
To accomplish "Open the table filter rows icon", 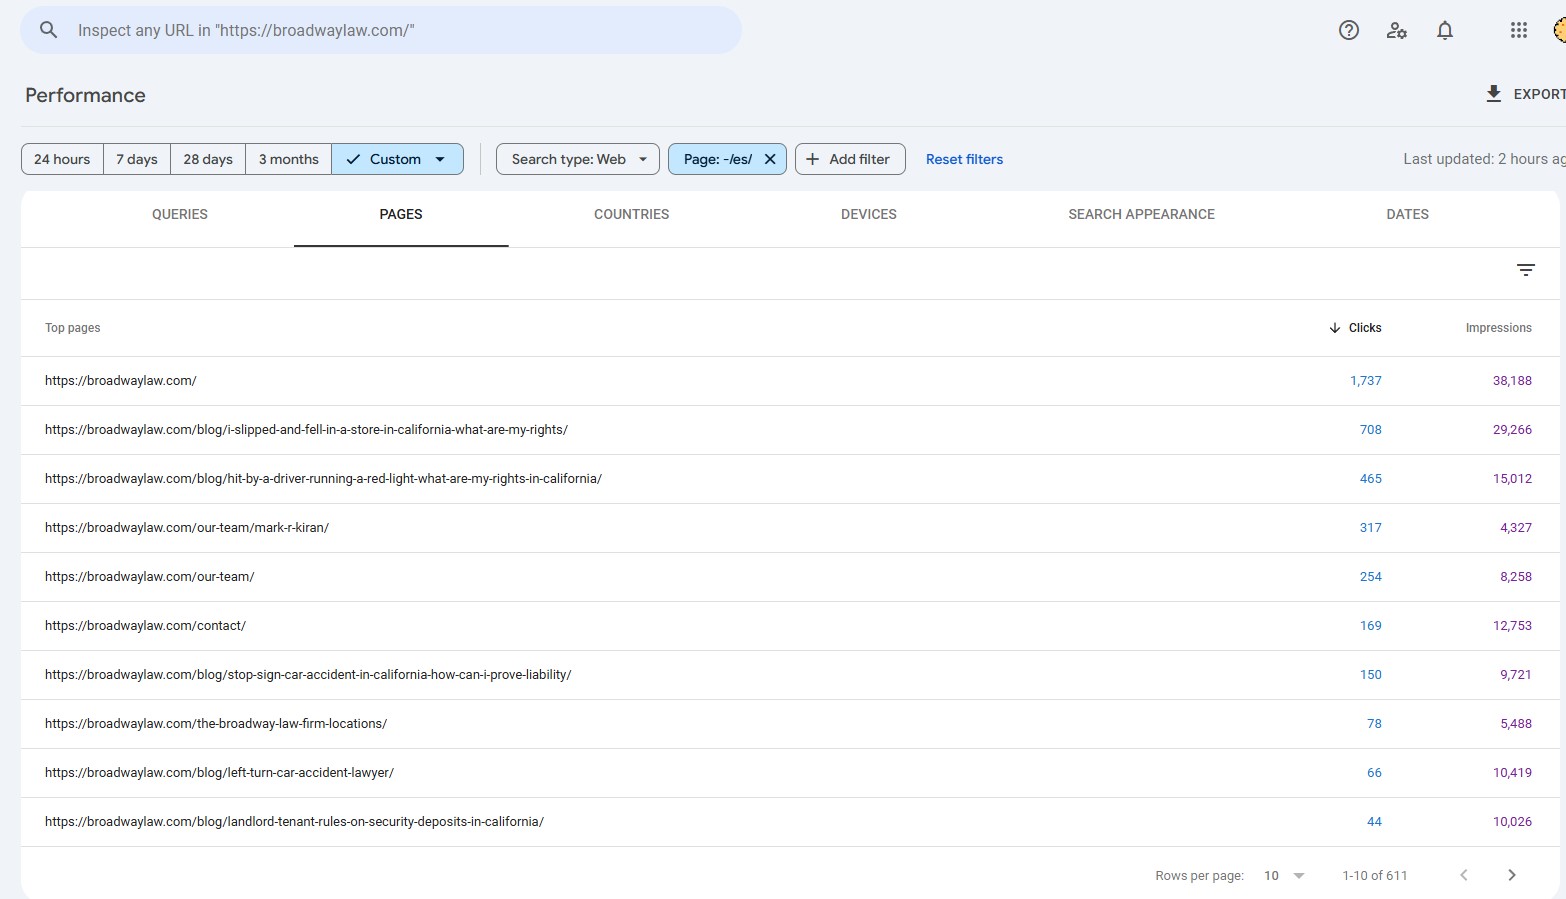I will click(1525, 270).
